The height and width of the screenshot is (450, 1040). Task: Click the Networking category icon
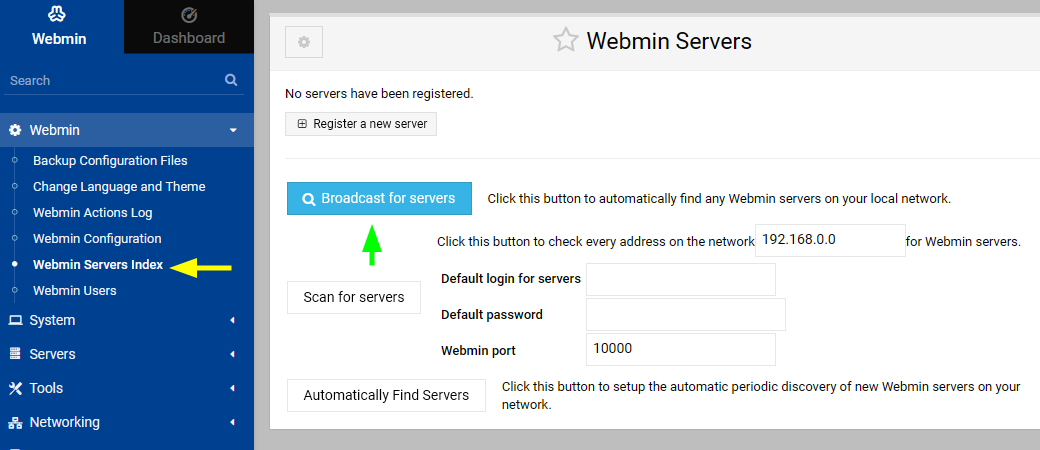15,422
